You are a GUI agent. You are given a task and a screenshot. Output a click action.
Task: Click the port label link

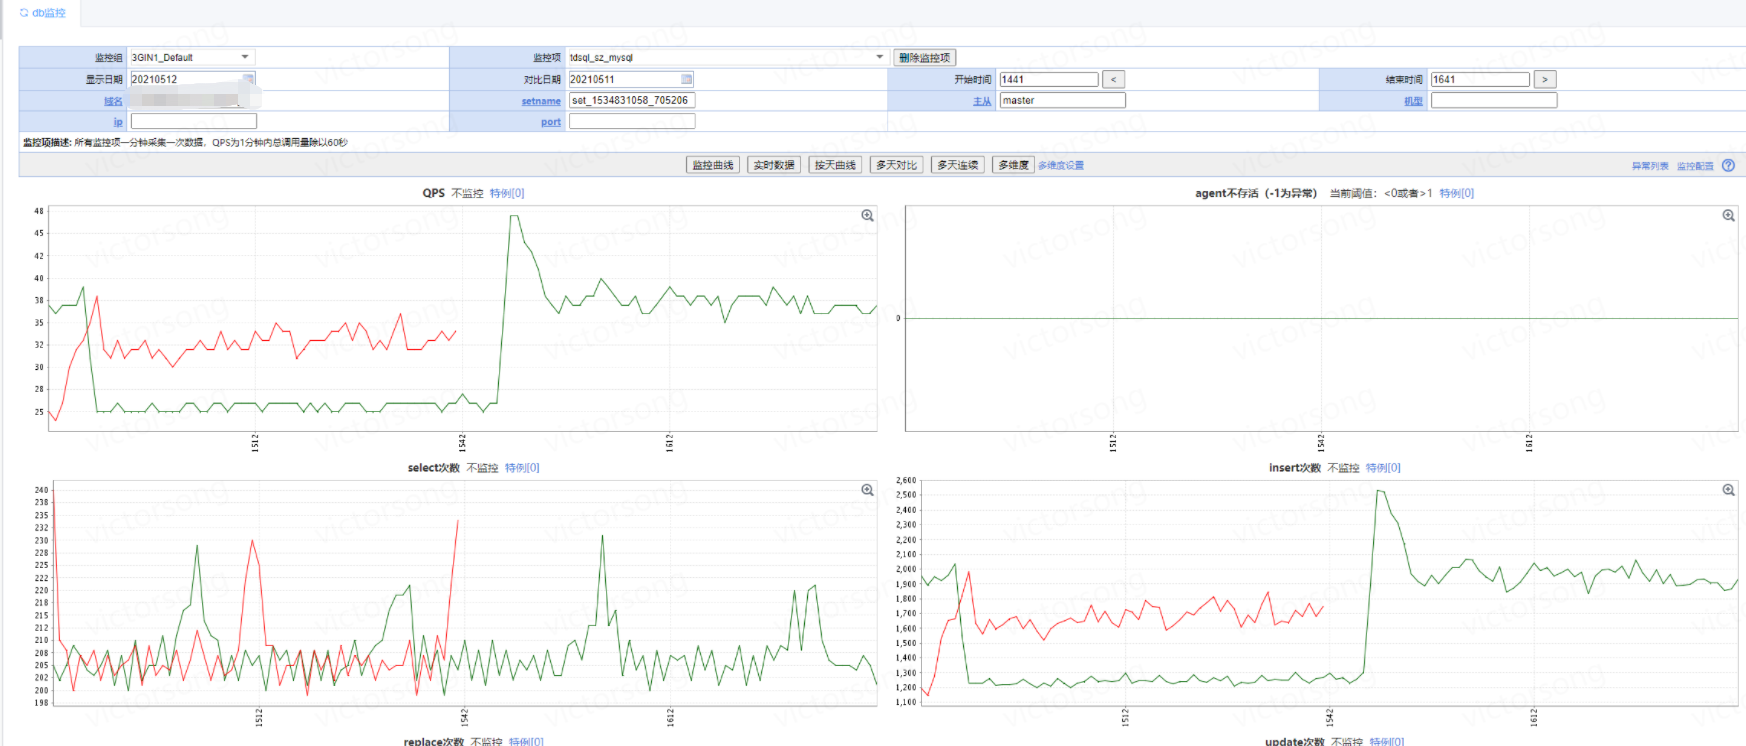(551, 122)
